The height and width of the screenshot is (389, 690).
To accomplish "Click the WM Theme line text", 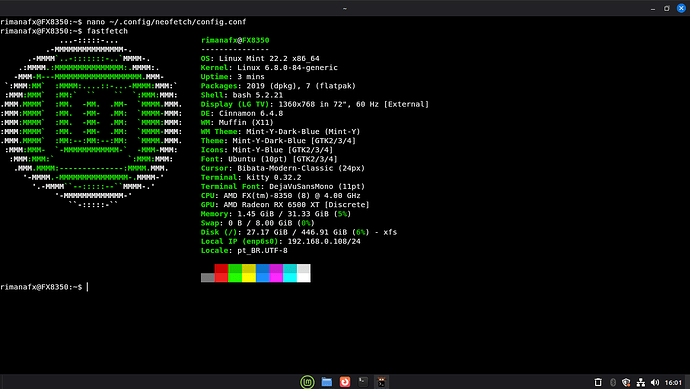I will click(281, 132).
